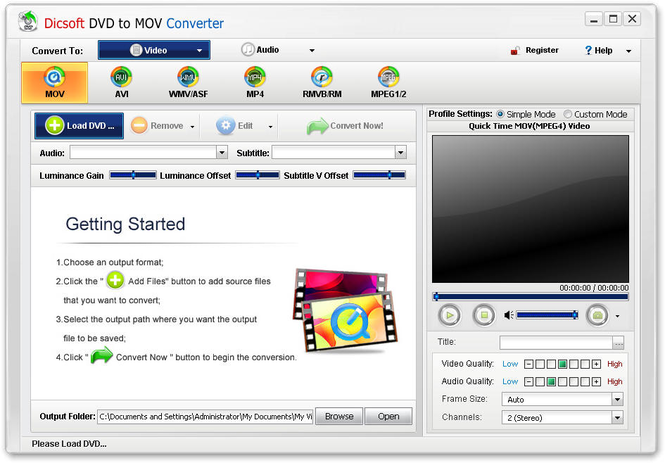This screenshot has height=463, width=665.
Task: Click the 'Getting Started' heading
Action: 126,224
